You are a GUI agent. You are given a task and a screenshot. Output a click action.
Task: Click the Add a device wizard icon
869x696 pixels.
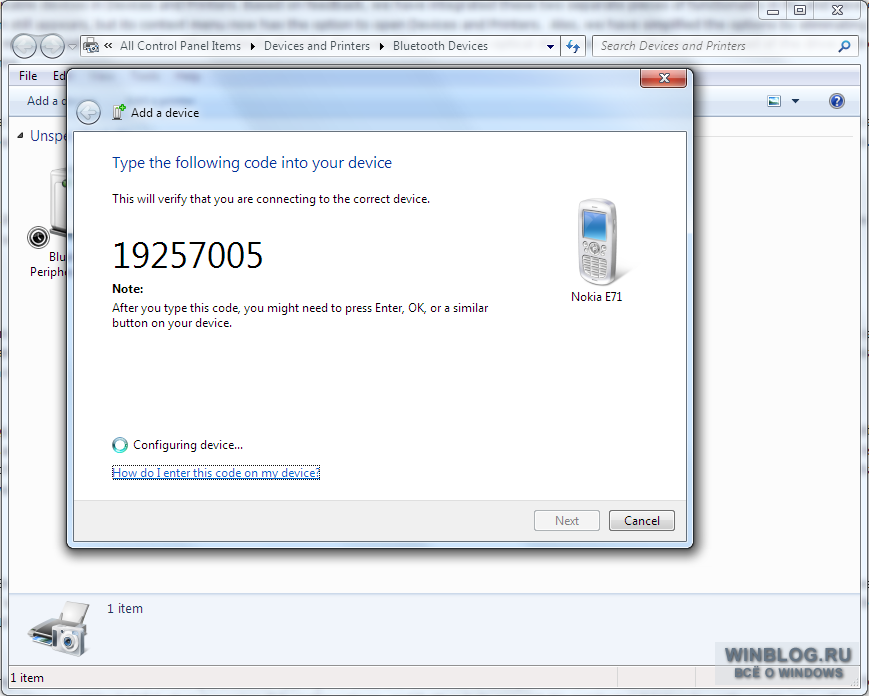(118, 112)
